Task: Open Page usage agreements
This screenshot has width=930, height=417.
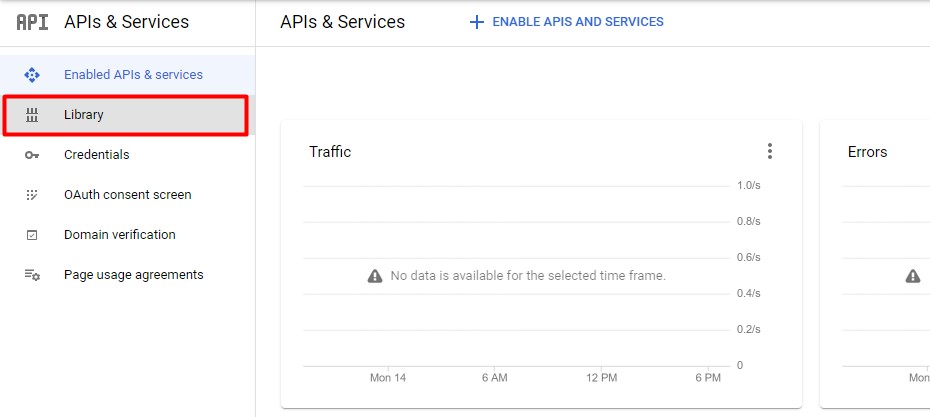Action: coord(133,275)
